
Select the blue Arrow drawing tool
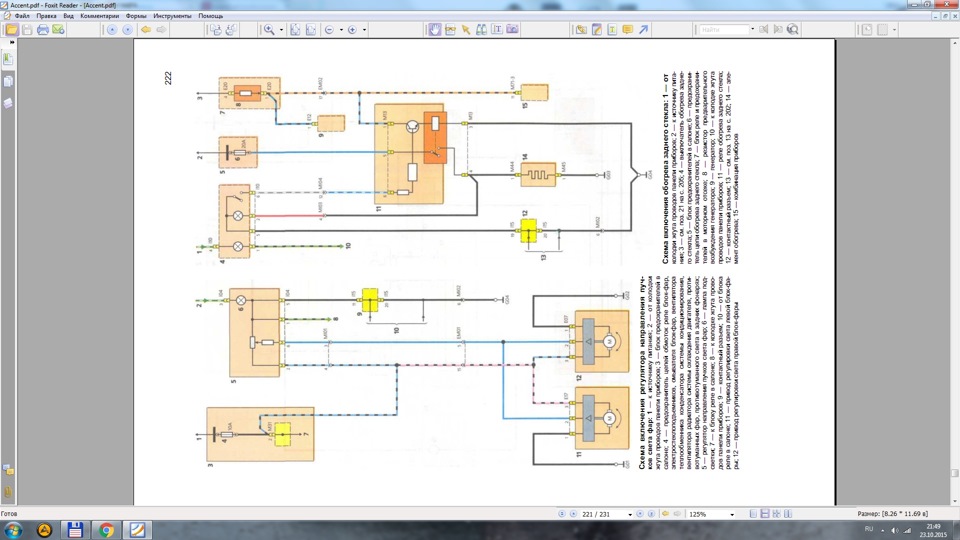point(643,29)
